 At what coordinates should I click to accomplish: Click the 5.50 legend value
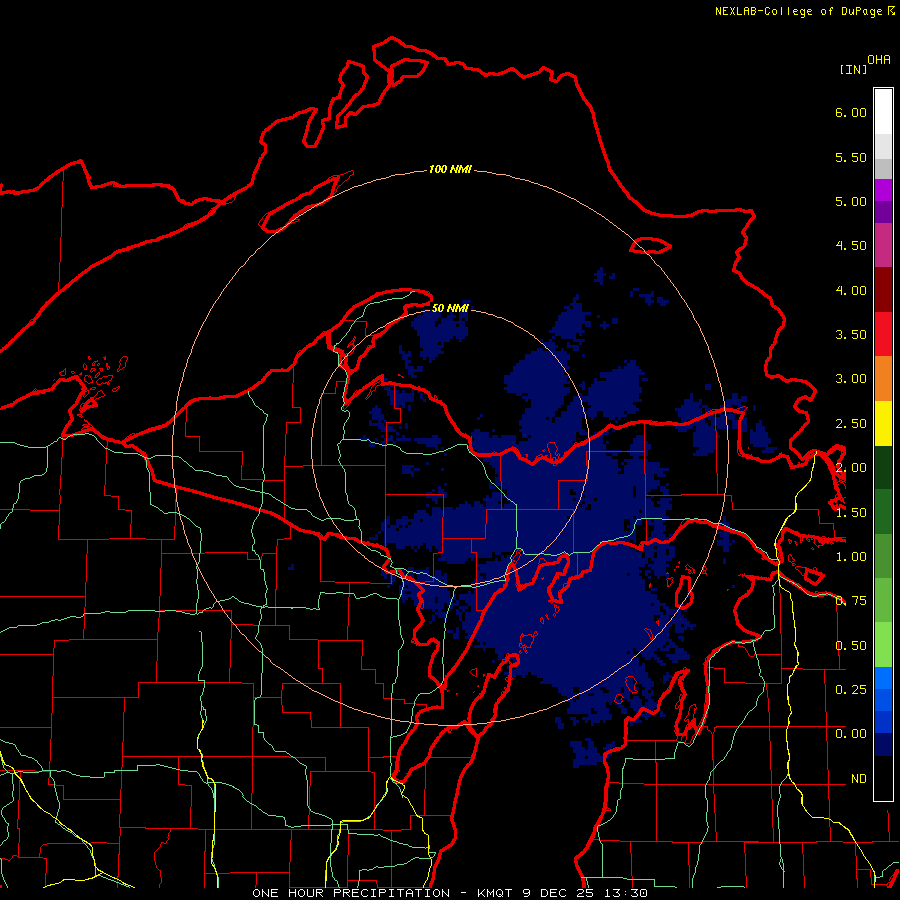point(851,157)
